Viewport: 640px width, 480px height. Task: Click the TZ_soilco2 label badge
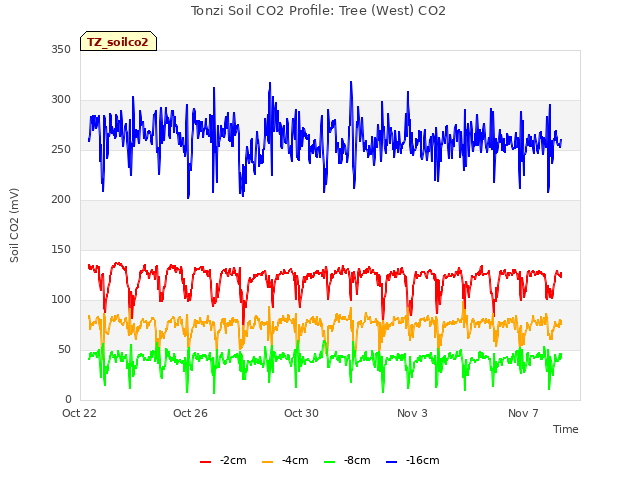[118, 41]
